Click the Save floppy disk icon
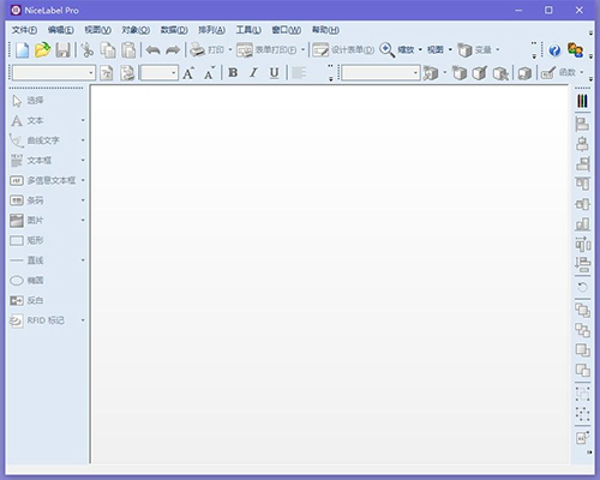Viewport: 600px width, 480px height. coord(63,50)
